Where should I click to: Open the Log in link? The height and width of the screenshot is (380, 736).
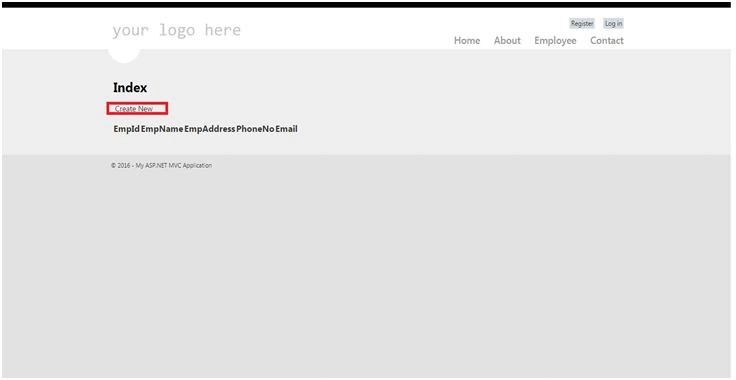[613, 23]
